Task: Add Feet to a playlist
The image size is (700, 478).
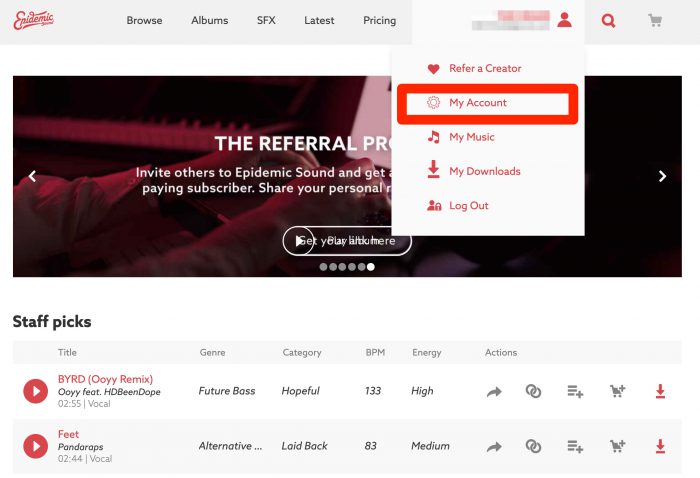Action: tap(575, 446)
